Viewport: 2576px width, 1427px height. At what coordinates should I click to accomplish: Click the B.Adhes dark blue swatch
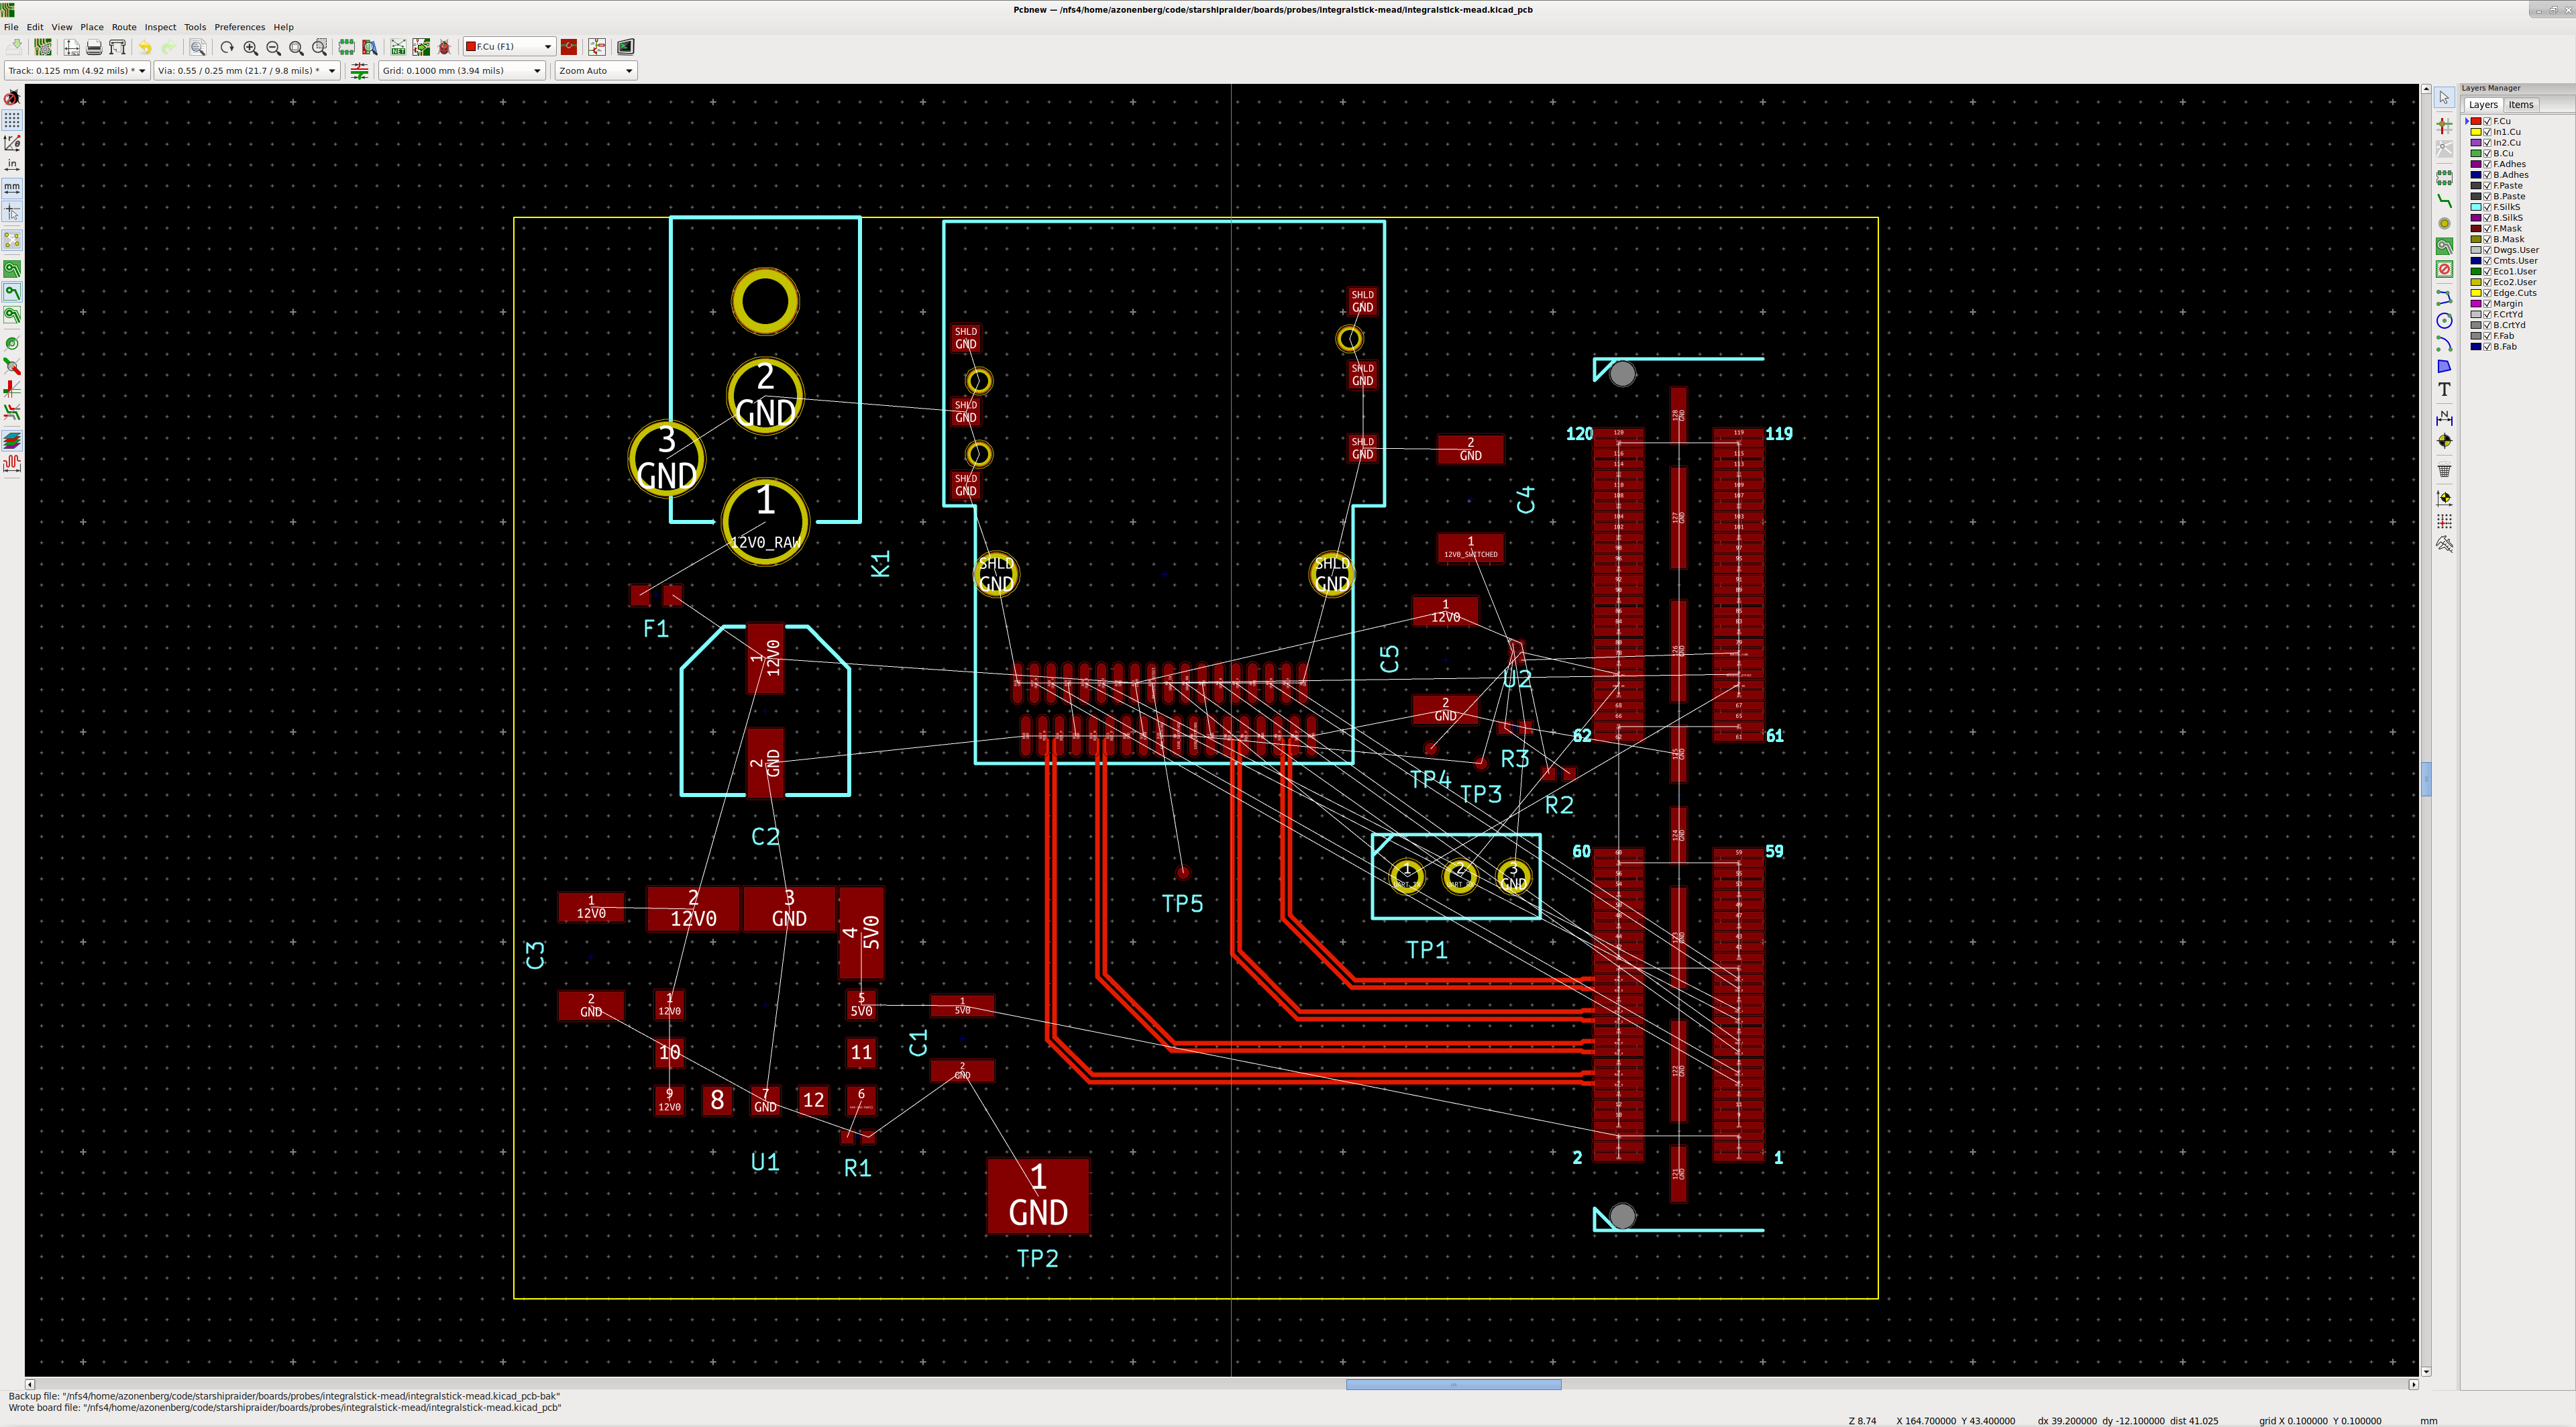pyautogui.click(x=2476, y=175)
